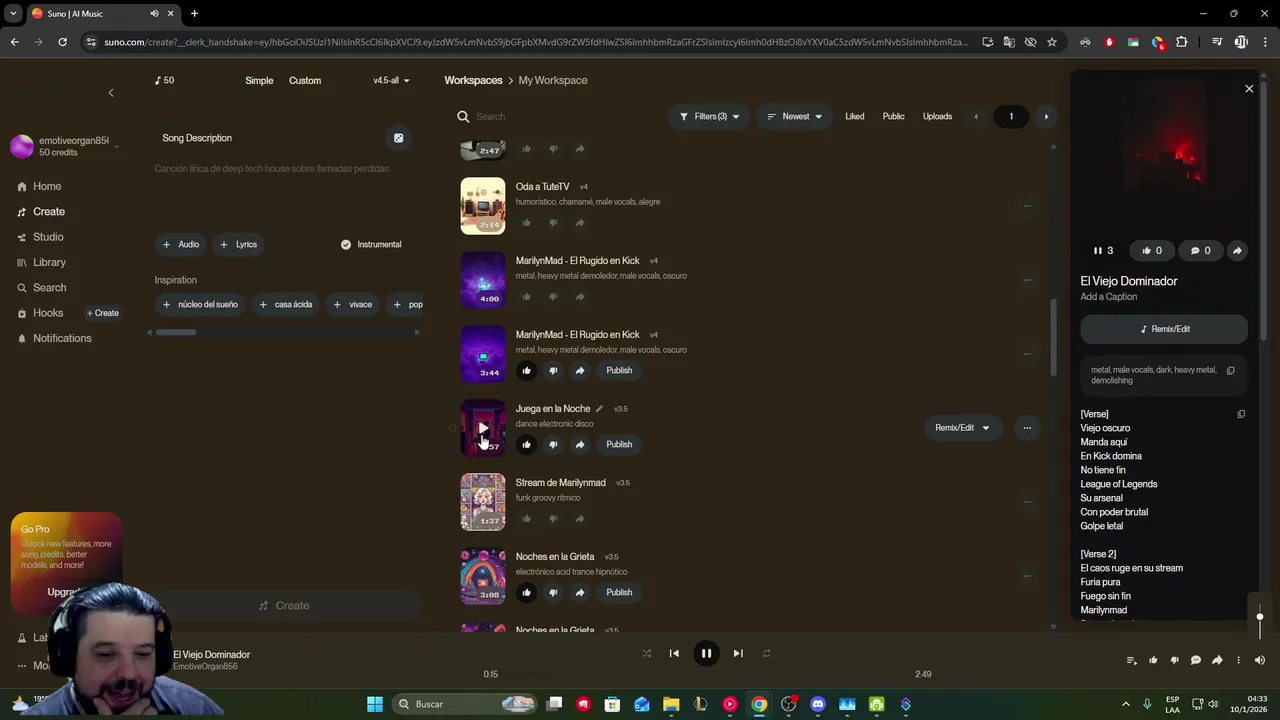Image resolution: width=1280 pixels, height=720 pixels.
Task: Share the playing song from the player bar
Action: coord(1217,660)
